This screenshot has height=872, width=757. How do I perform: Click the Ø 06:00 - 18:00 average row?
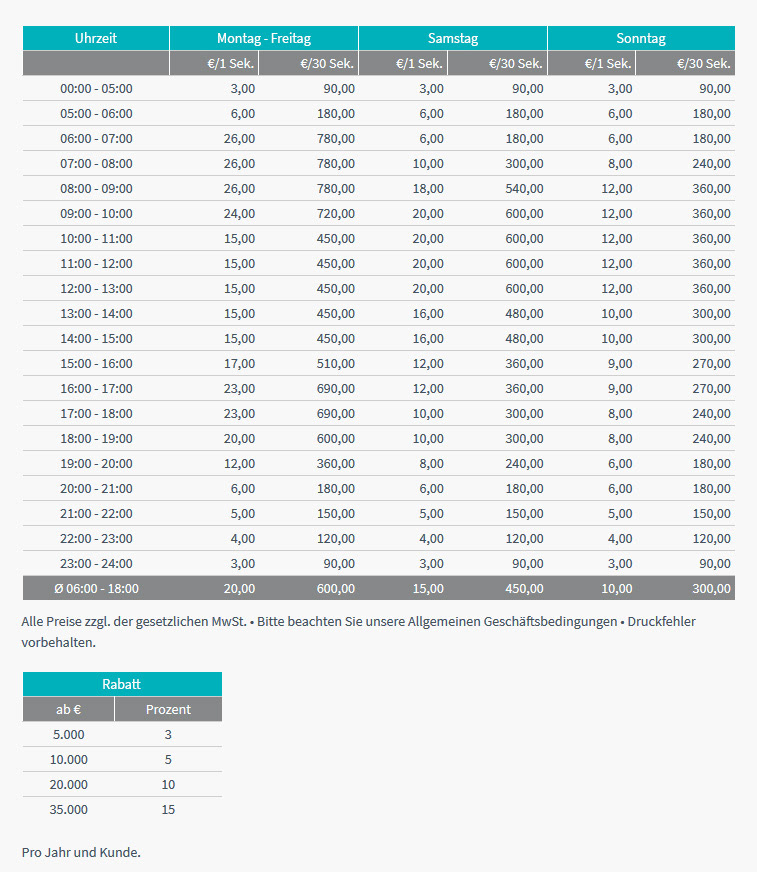coord(379,588)
